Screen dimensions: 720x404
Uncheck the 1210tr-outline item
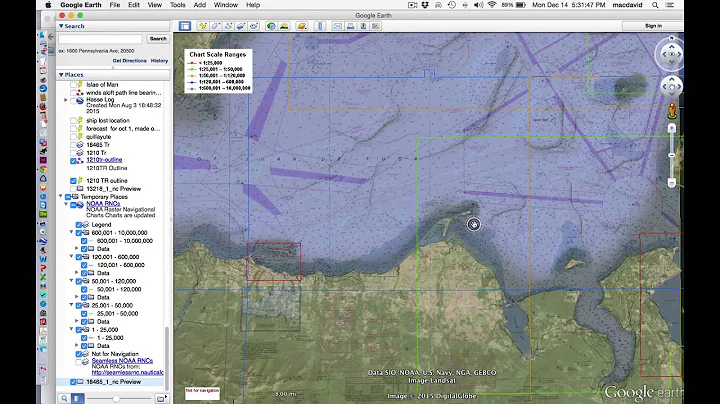(x=73, y=161)
